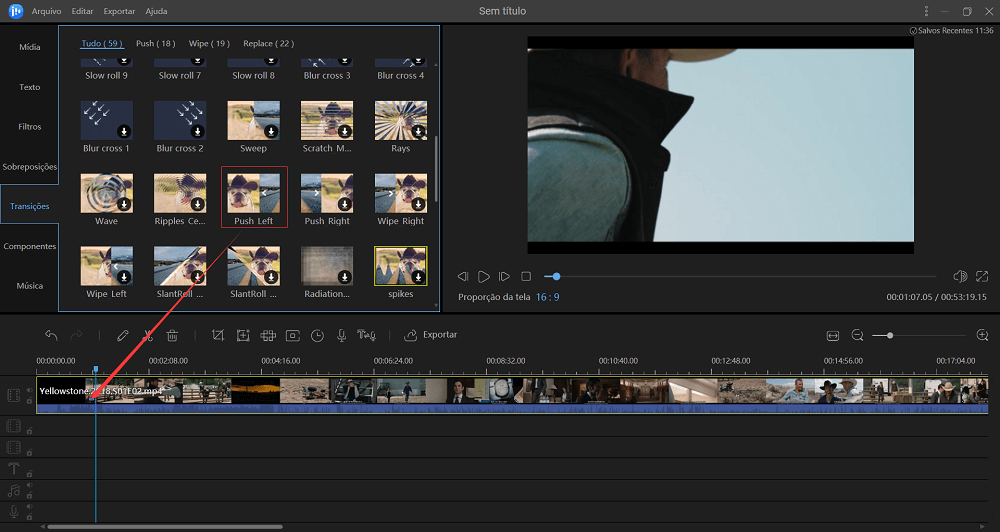Play the video preview
1000x532 pixels.
[x=484, y=276]
